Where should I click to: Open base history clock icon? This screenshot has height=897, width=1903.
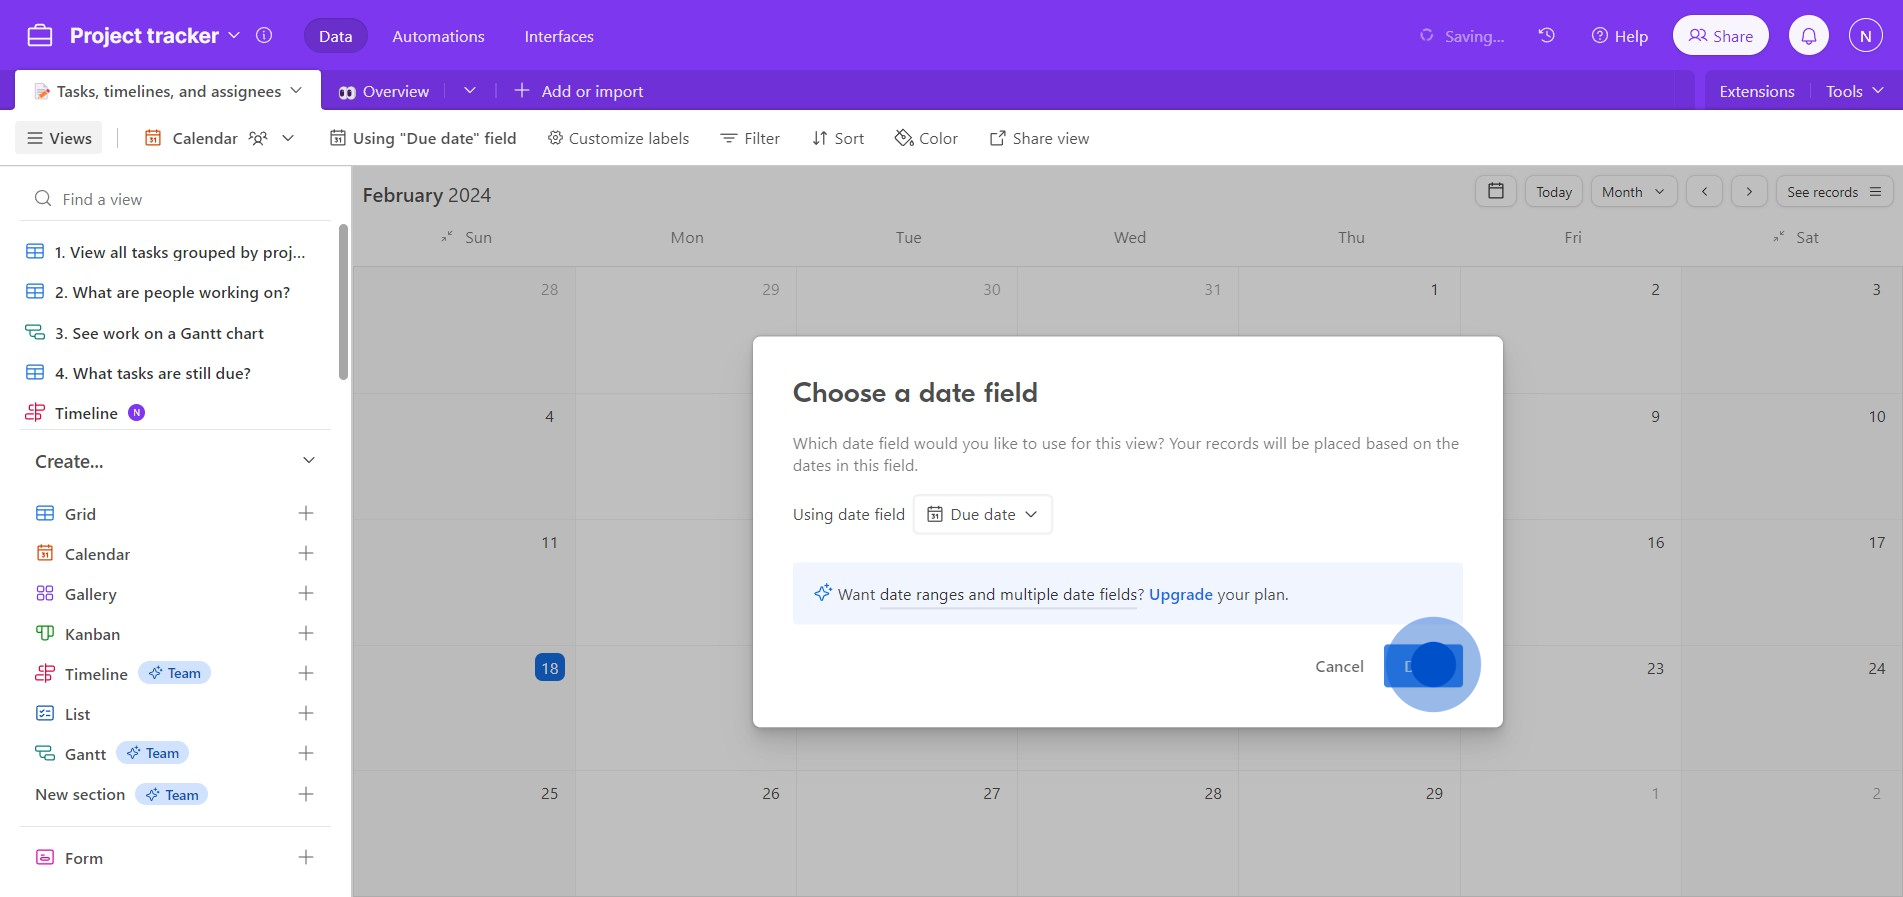pyautogui.click(x=1547, y=35)
